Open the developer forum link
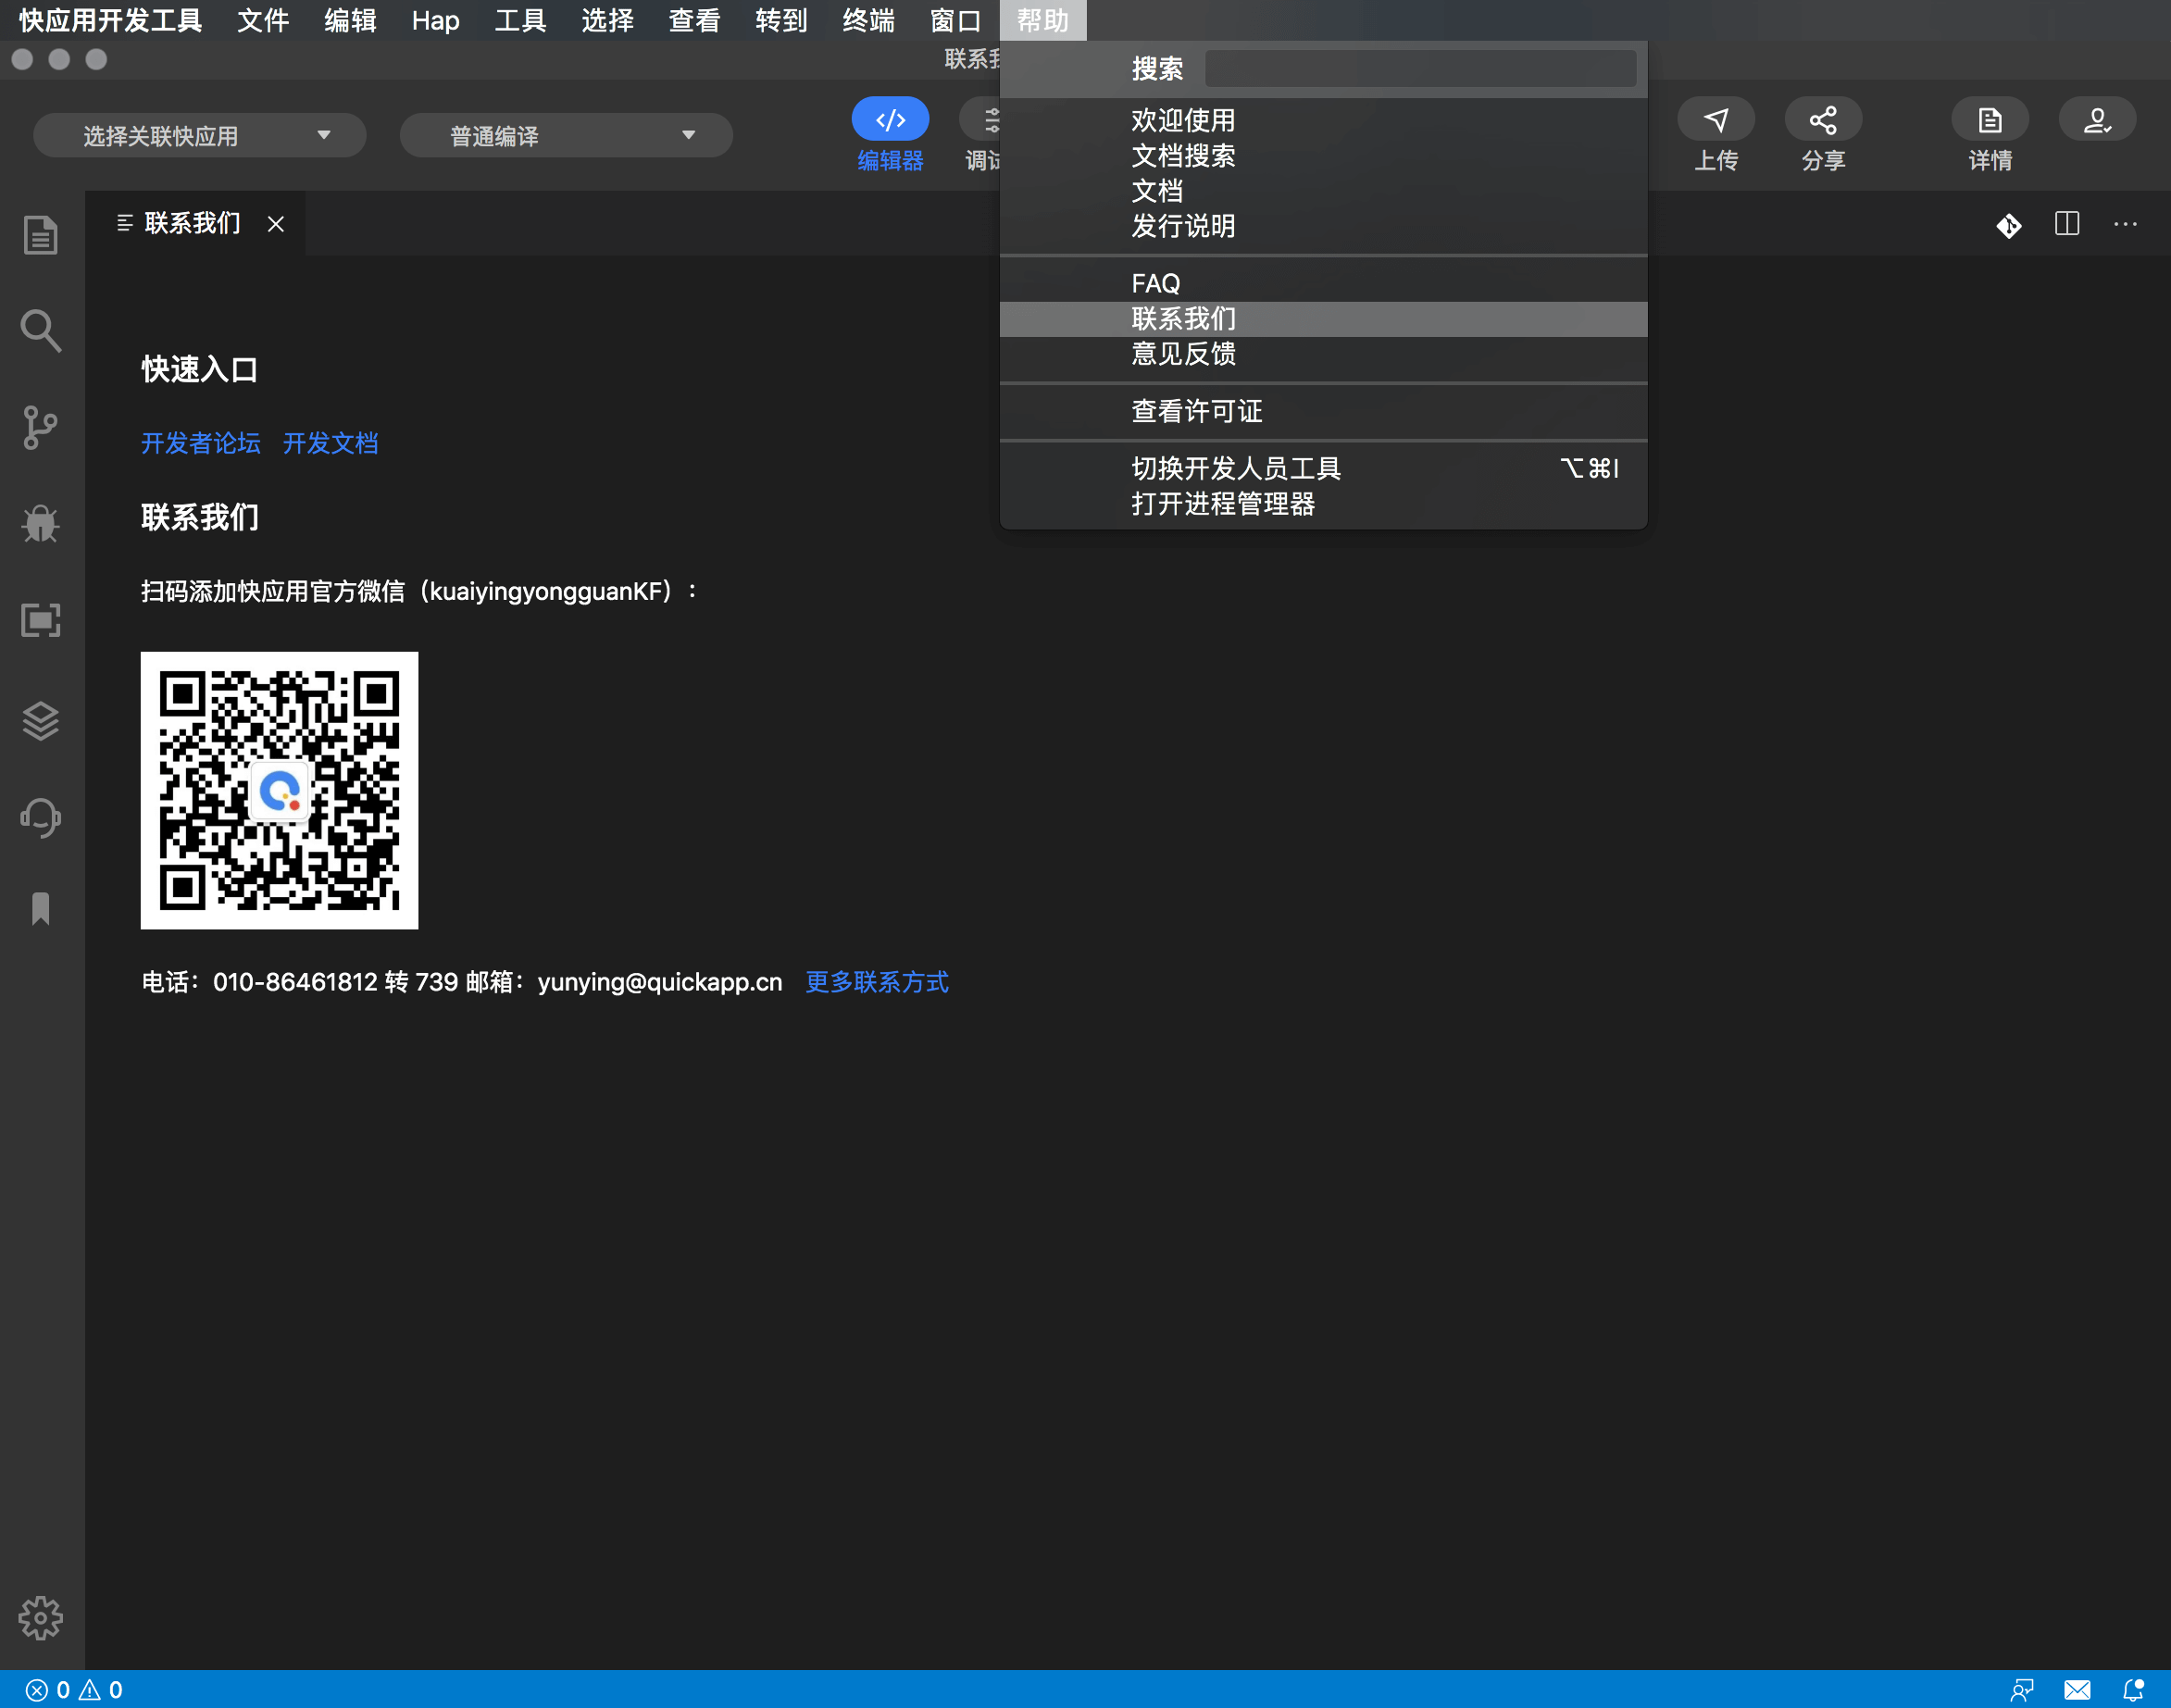 [x=200, y=443]
